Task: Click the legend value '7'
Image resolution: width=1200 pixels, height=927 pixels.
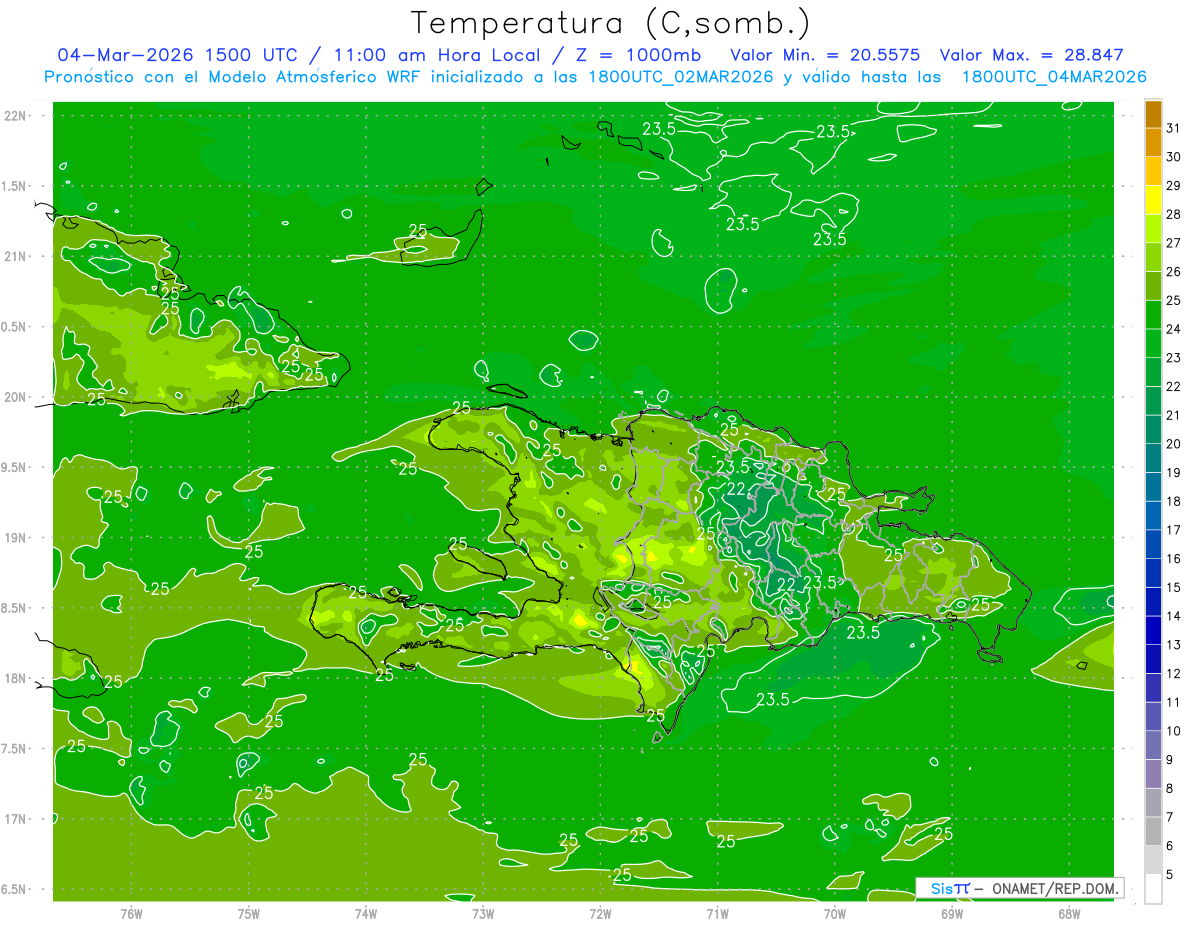Action: 1169,817
